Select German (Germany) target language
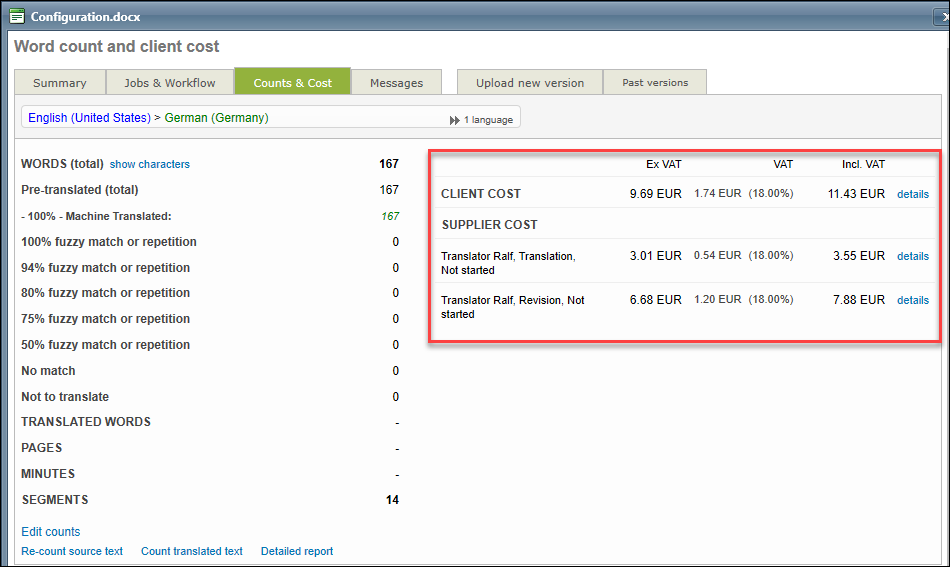Viewport: 950px width, 567px height. point(216,118)
